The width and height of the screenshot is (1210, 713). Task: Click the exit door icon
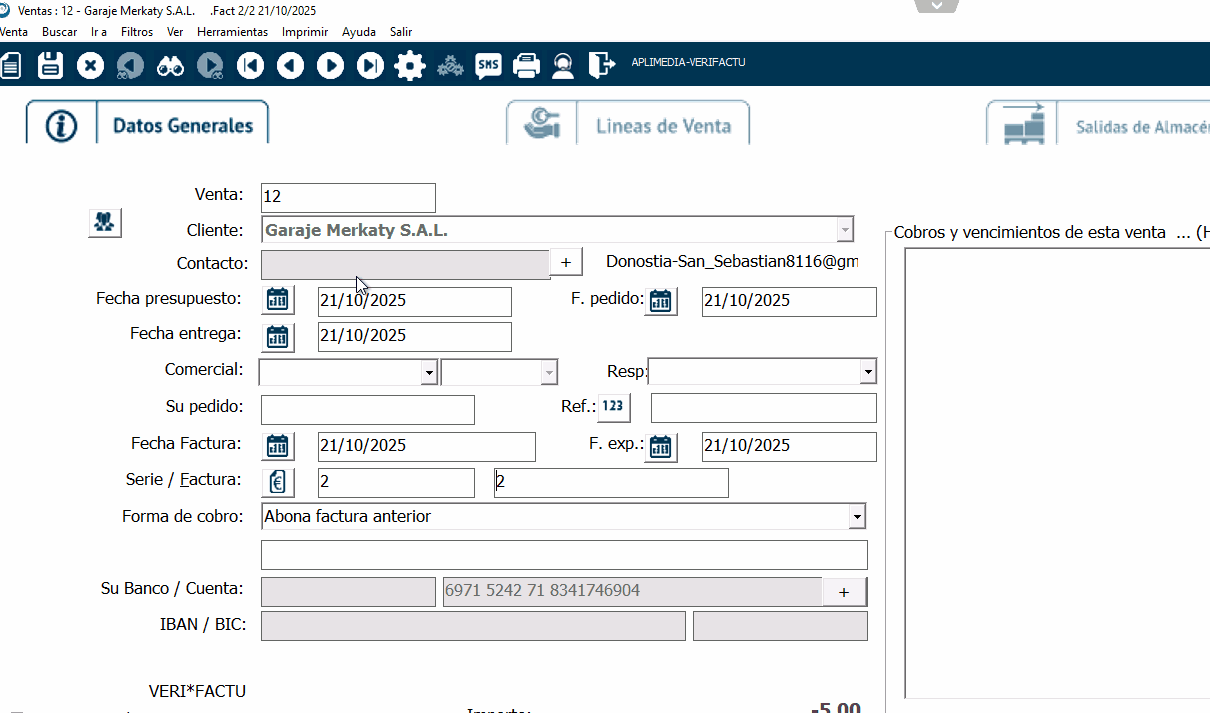(601, 66)
